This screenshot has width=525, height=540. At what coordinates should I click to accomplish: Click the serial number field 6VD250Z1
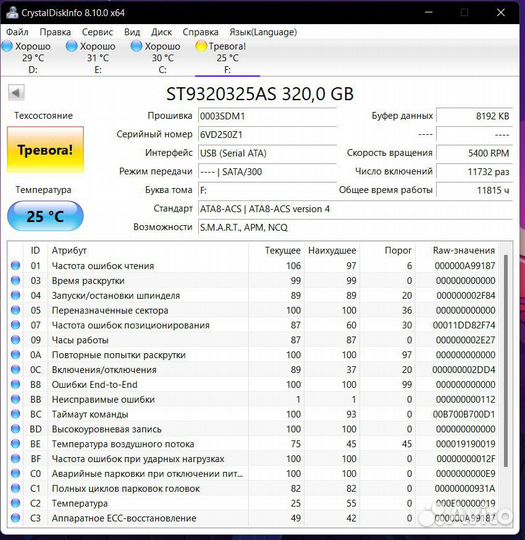click(x=267, y=134)
